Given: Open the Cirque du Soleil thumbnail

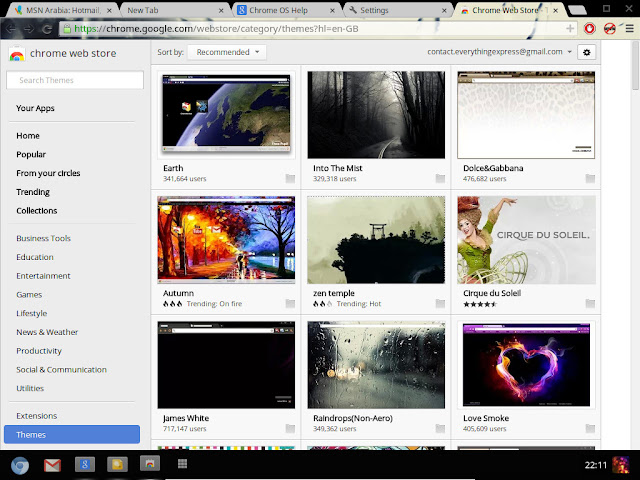Looking at the screenshot, I should pos(526,240).
